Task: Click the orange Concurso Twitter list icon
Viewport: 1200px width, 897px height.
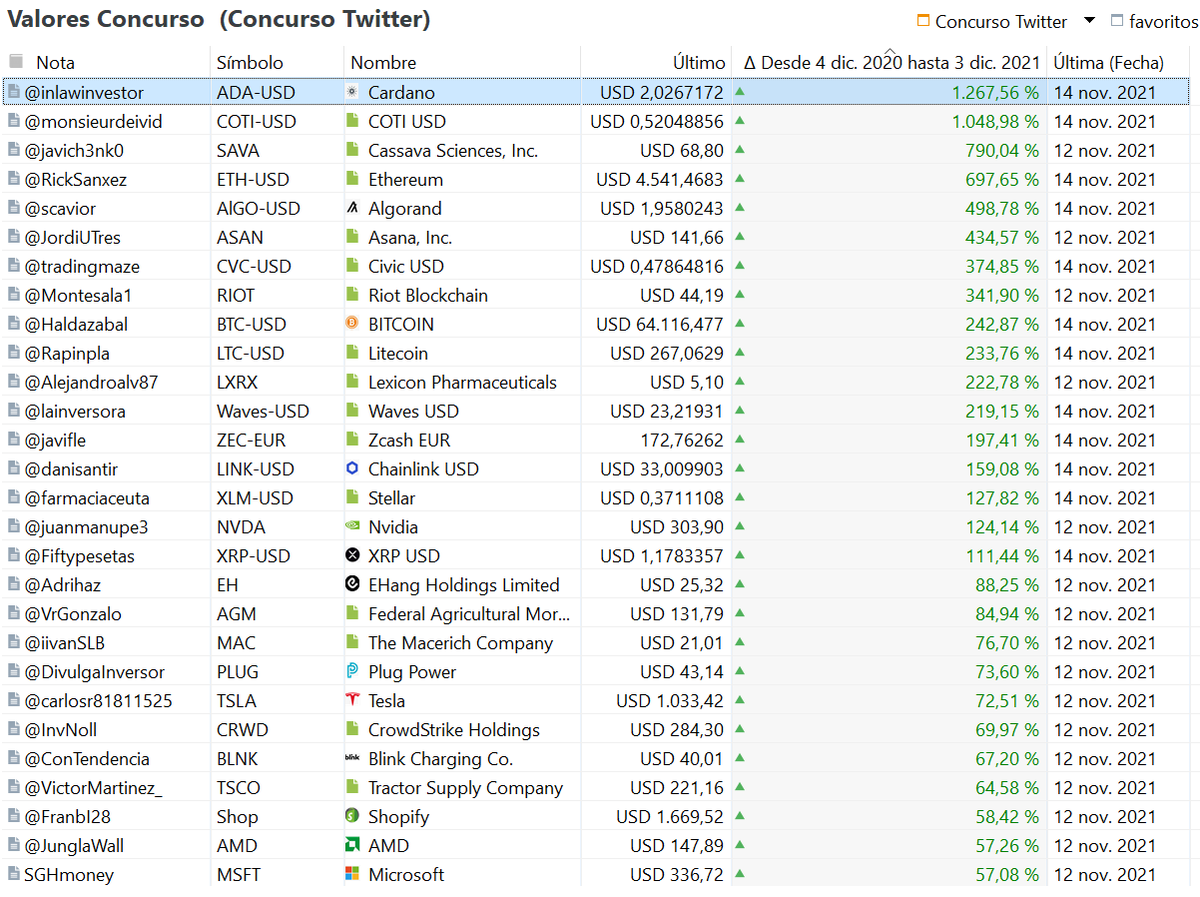Action: pos(923,21)
